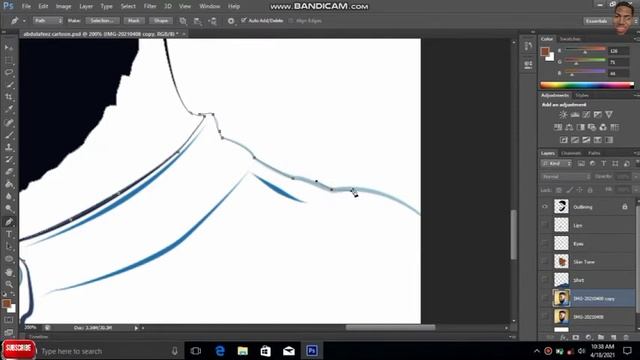
Task: Add a Channel Mixer adjustment
Action: click(x=603, y=127)
